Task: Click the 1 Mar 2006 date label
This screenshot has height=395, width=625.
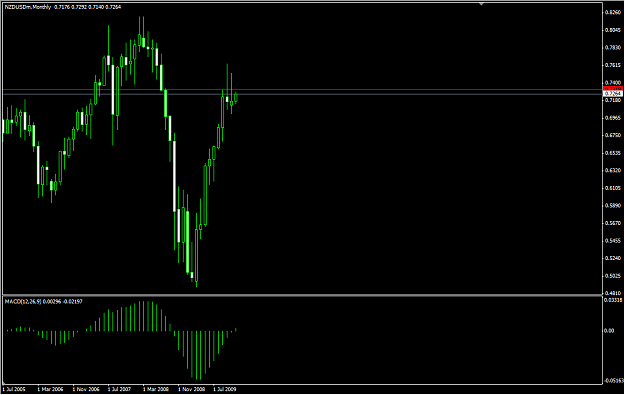Action: click(x=50, y=389)
